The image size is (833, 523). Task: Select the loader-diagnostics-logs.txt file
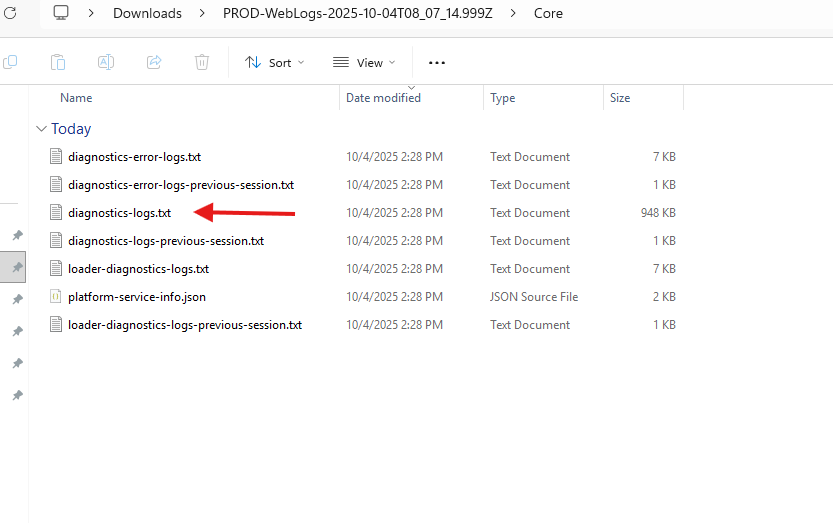click(x=138, y=269)
